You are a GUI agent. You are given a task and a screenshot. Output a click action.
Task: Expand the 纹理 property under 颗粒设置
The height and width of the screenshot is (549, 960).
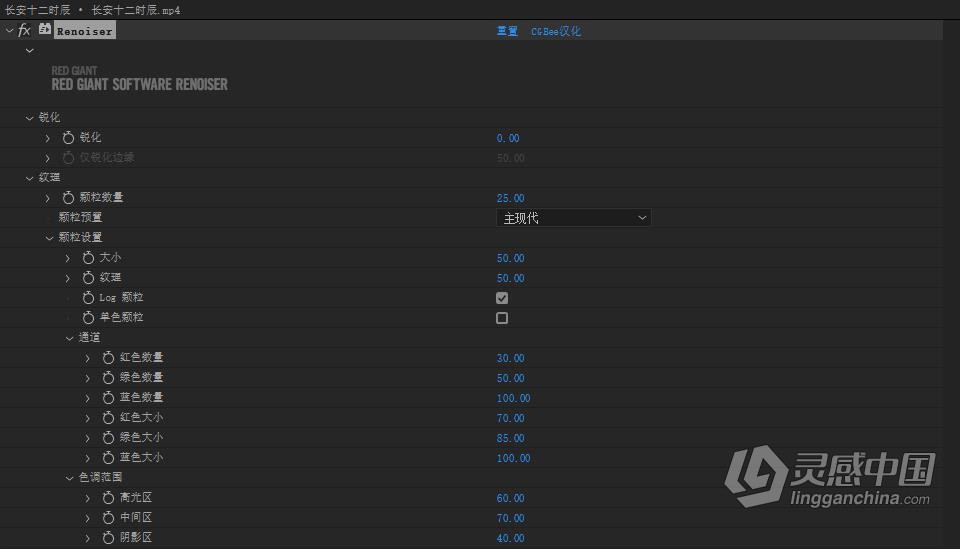[68, 278]
